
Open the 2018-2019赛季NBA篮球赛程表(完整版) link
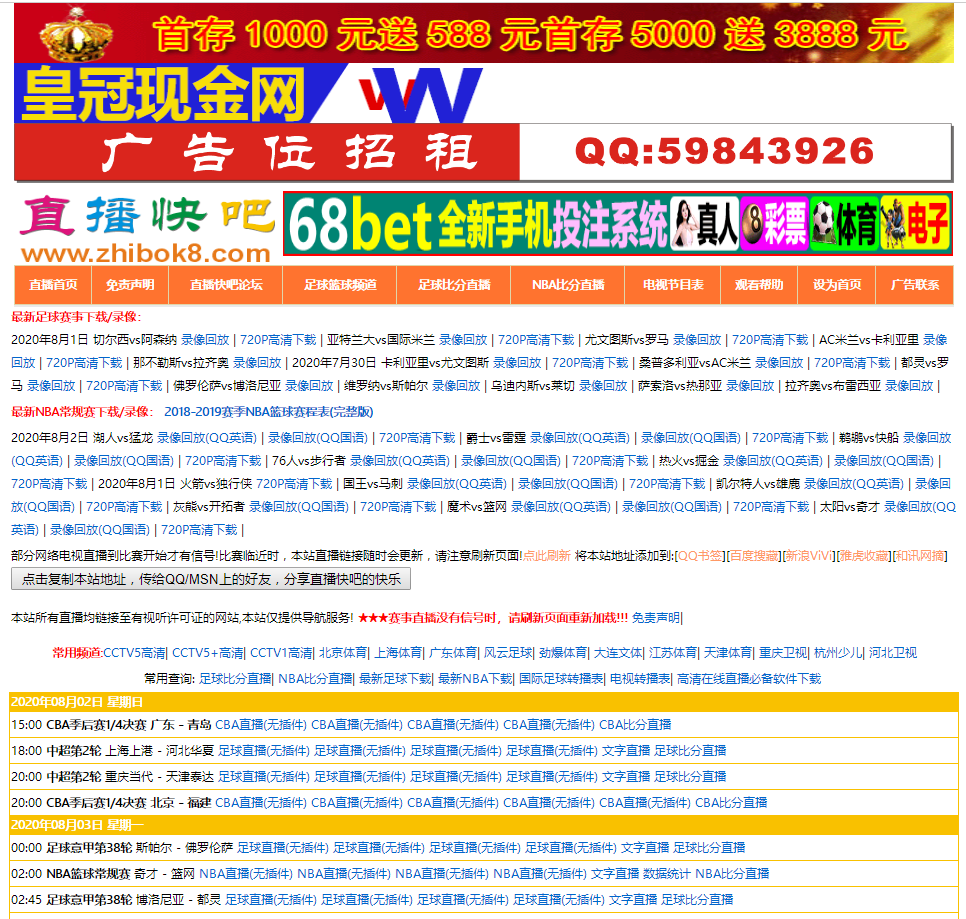pos(269,411)
